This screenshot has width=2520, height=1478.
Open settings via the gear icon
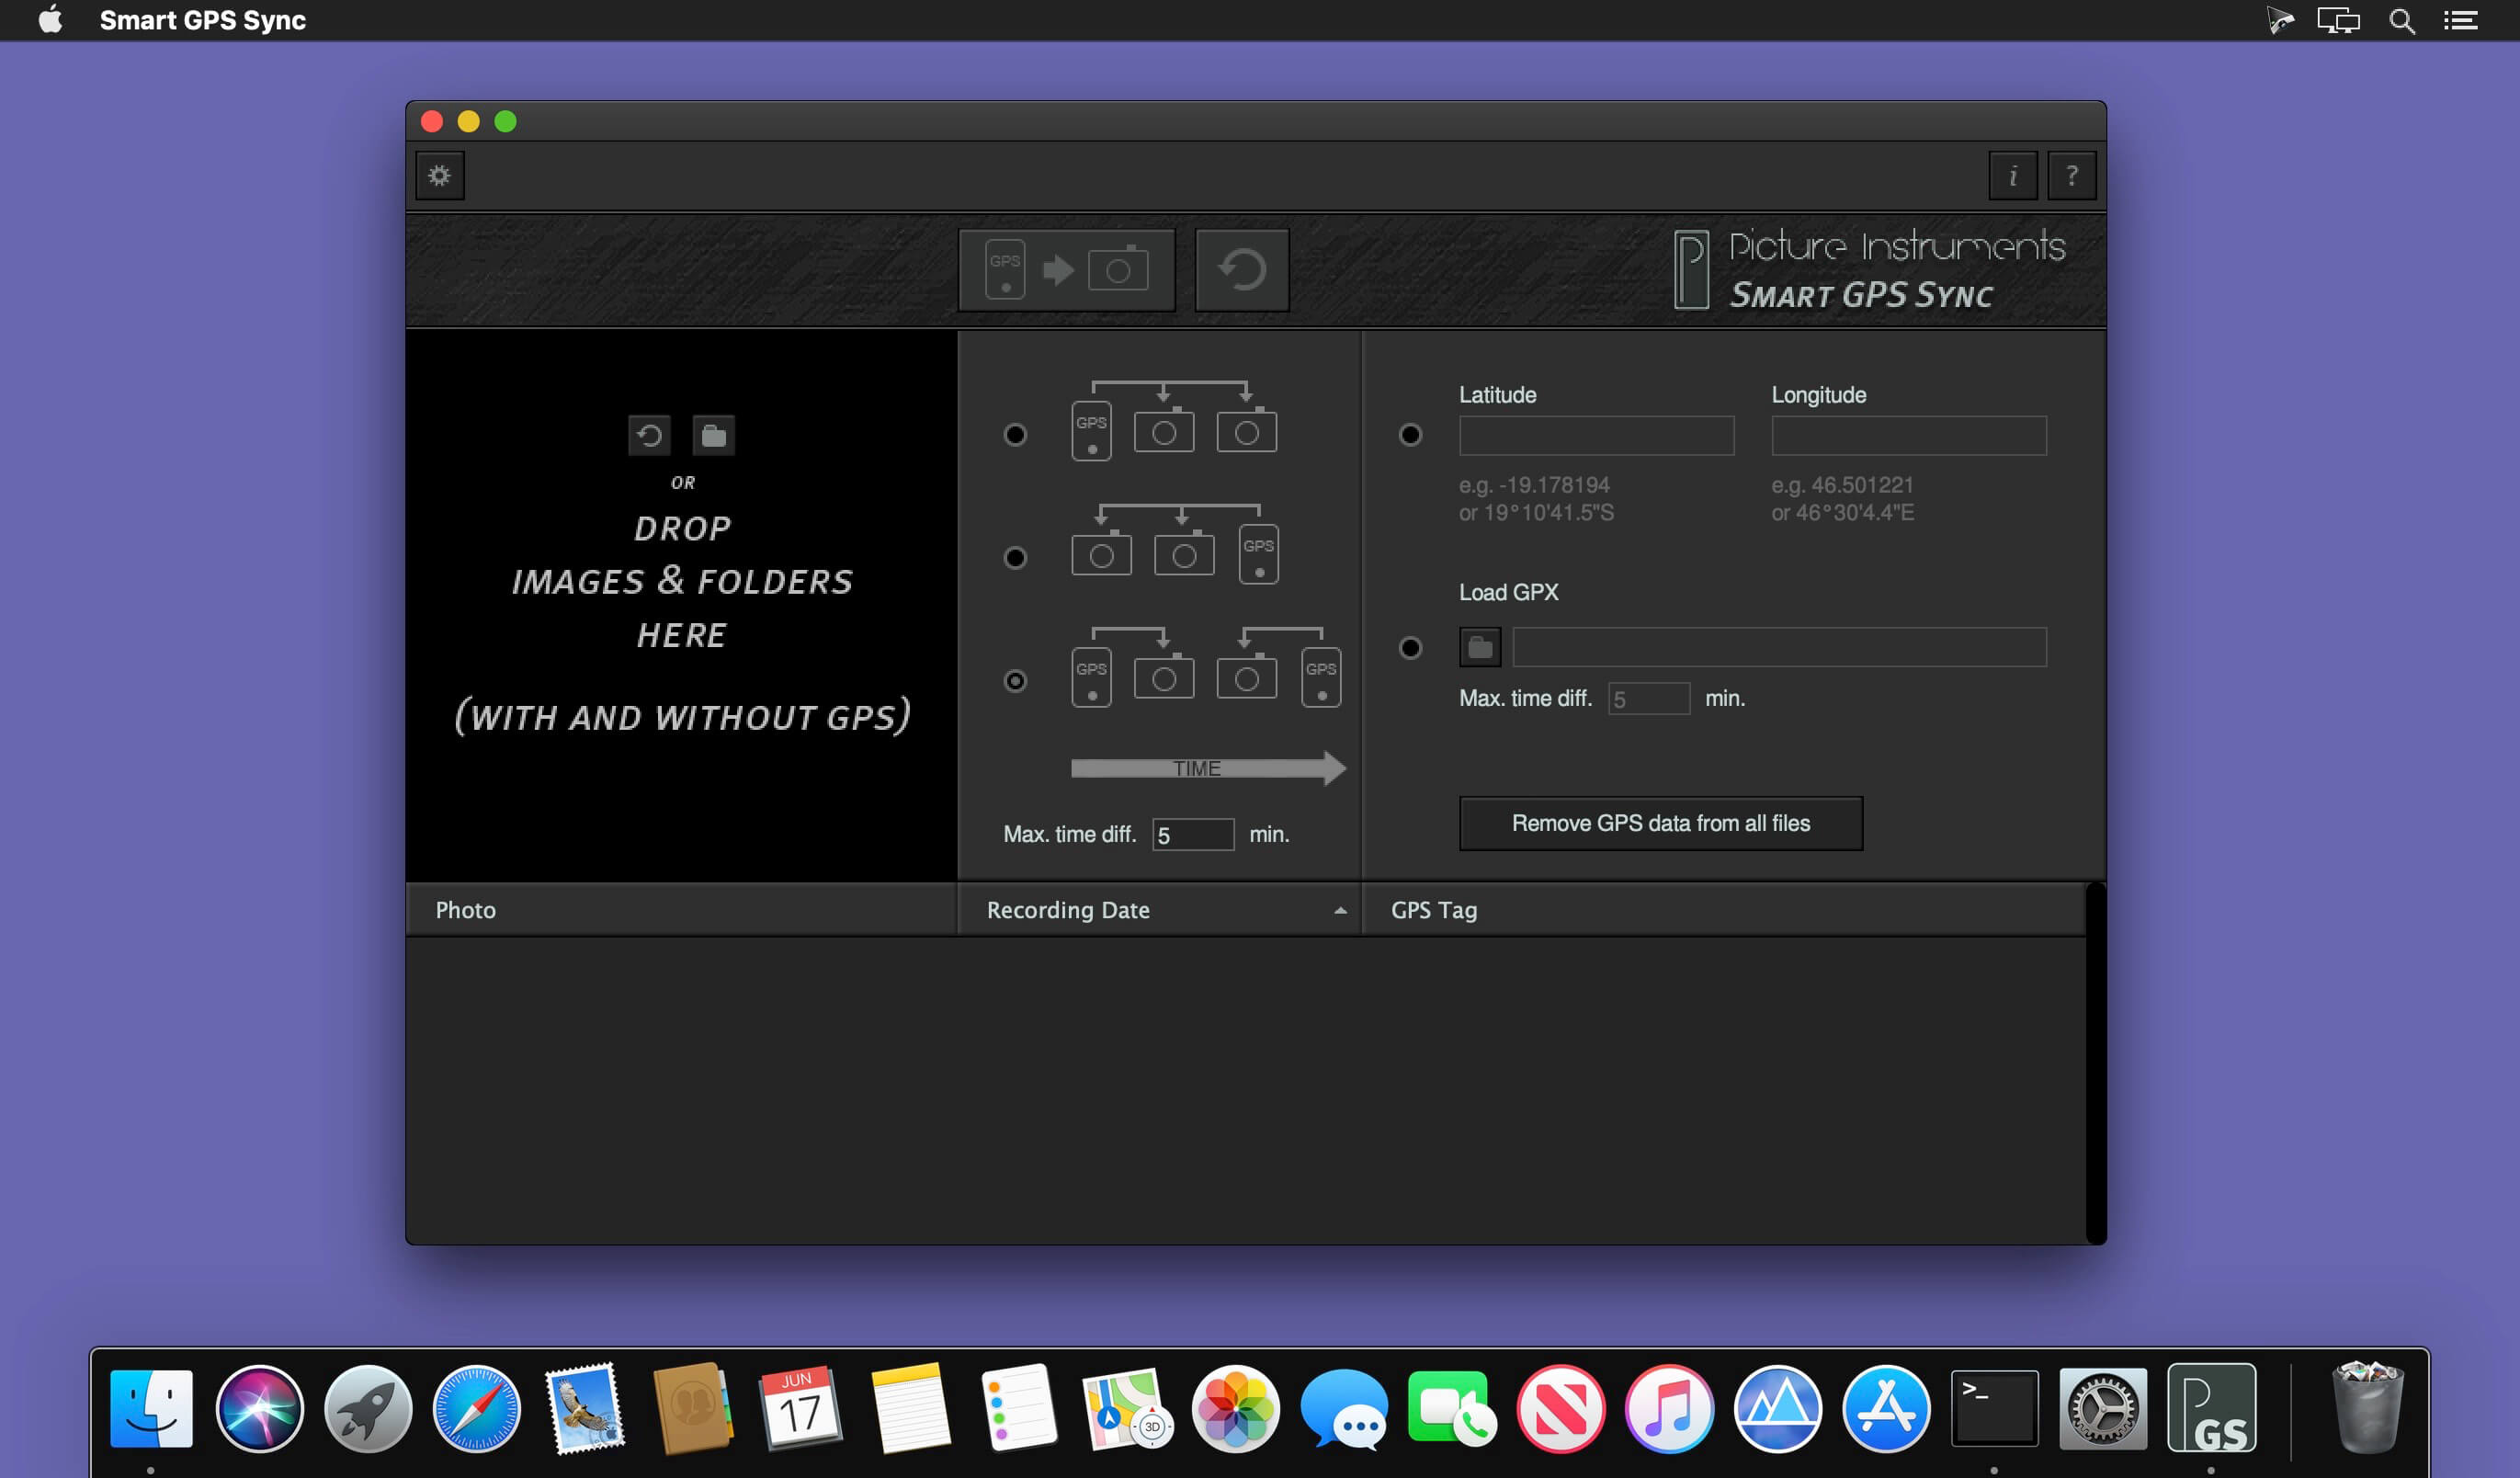point(439,176)
